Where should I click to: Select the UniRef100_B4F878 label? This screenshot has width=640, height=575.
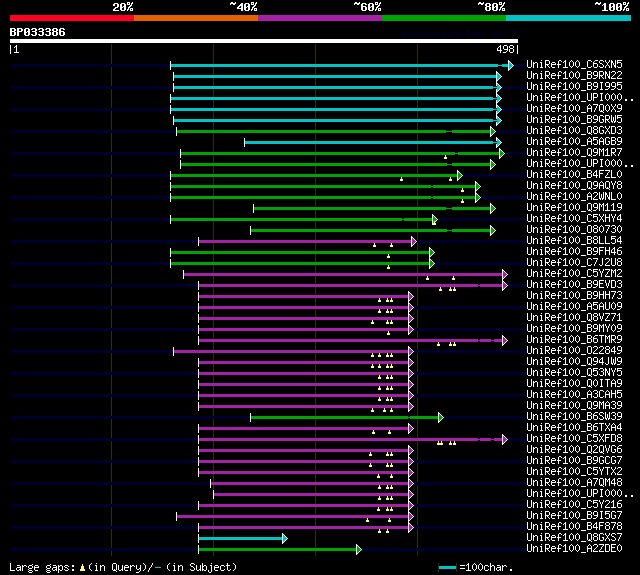574,527
